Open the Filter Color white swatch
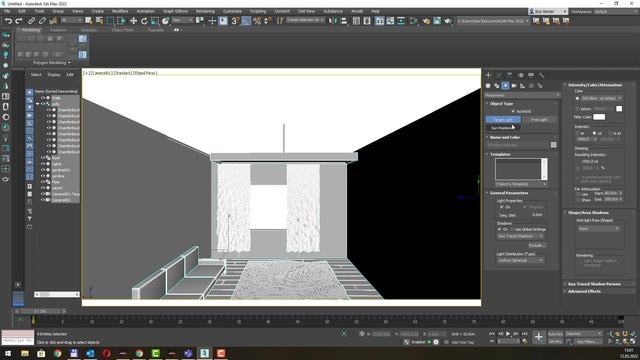This screenshot has width=640, height=360. [x=599, y=117]
